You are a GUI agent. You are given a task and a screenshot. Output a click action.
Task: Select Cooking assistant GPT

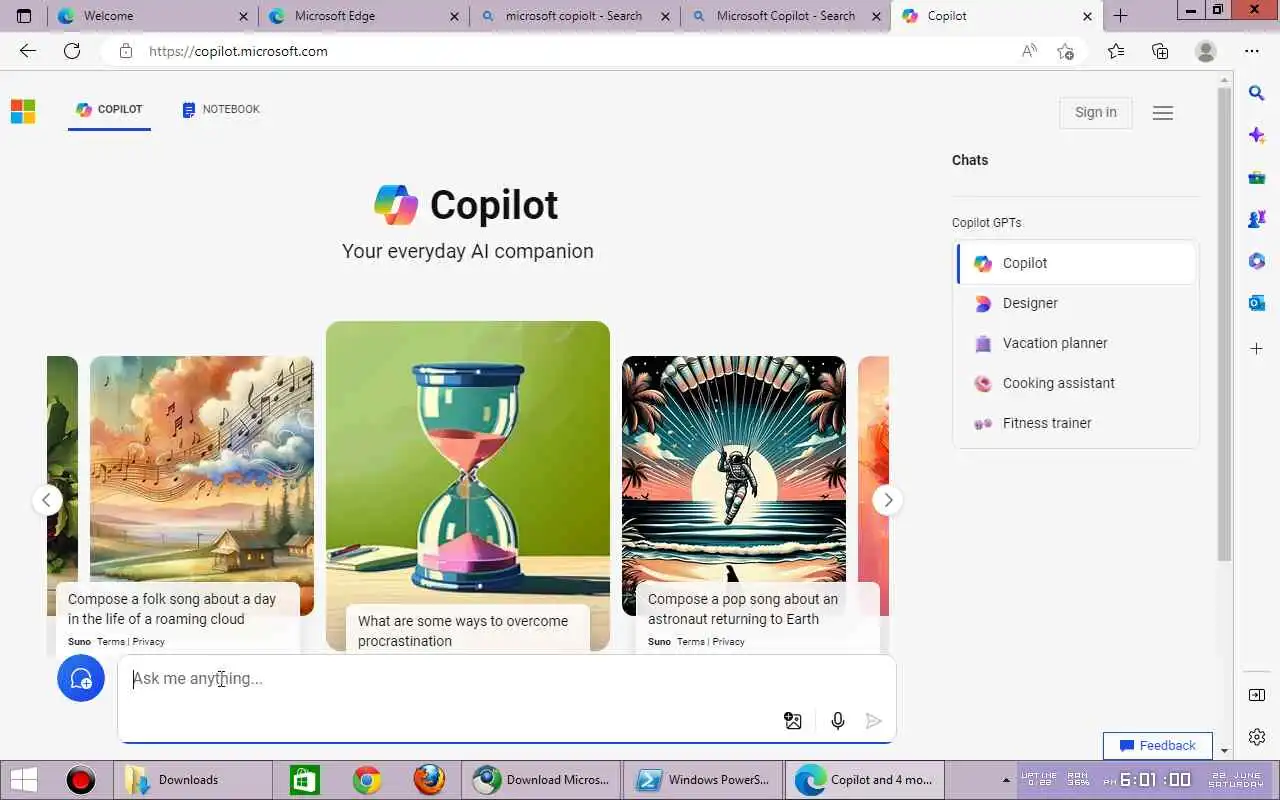(x=1076, y=383)
